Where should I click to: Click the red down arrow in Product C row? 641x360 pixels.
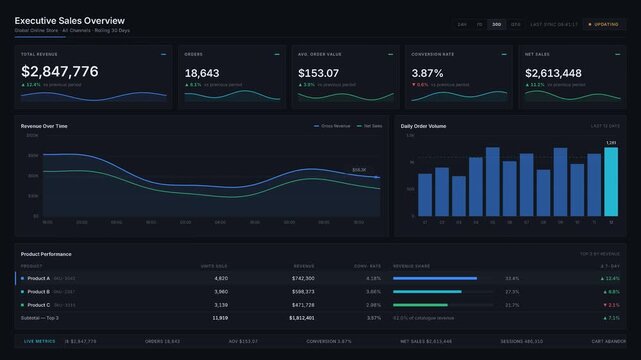pyautogui.click(x=605, y=305)
